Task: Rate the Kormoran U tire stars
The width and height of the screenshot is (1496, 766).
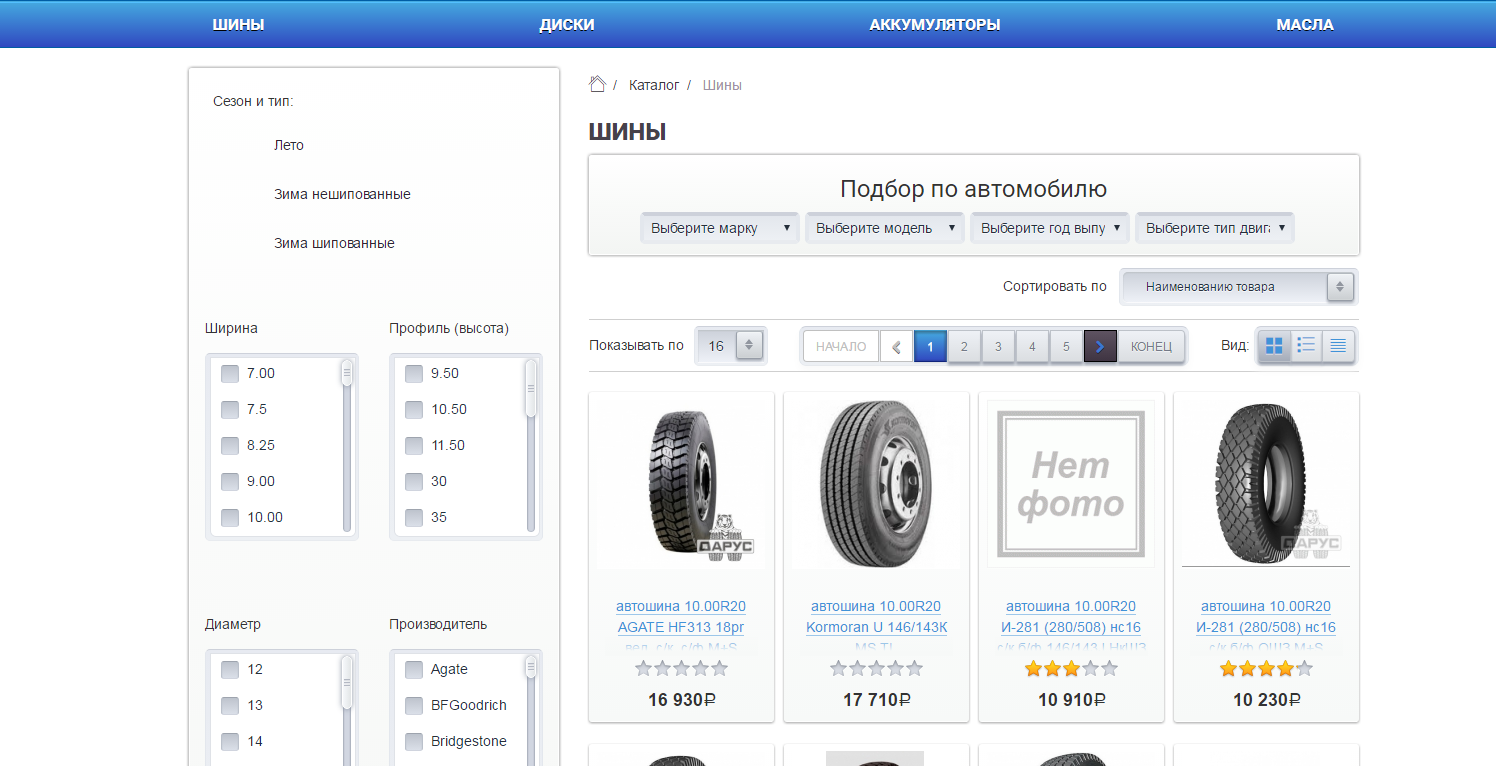Action: tap(876, 668)
